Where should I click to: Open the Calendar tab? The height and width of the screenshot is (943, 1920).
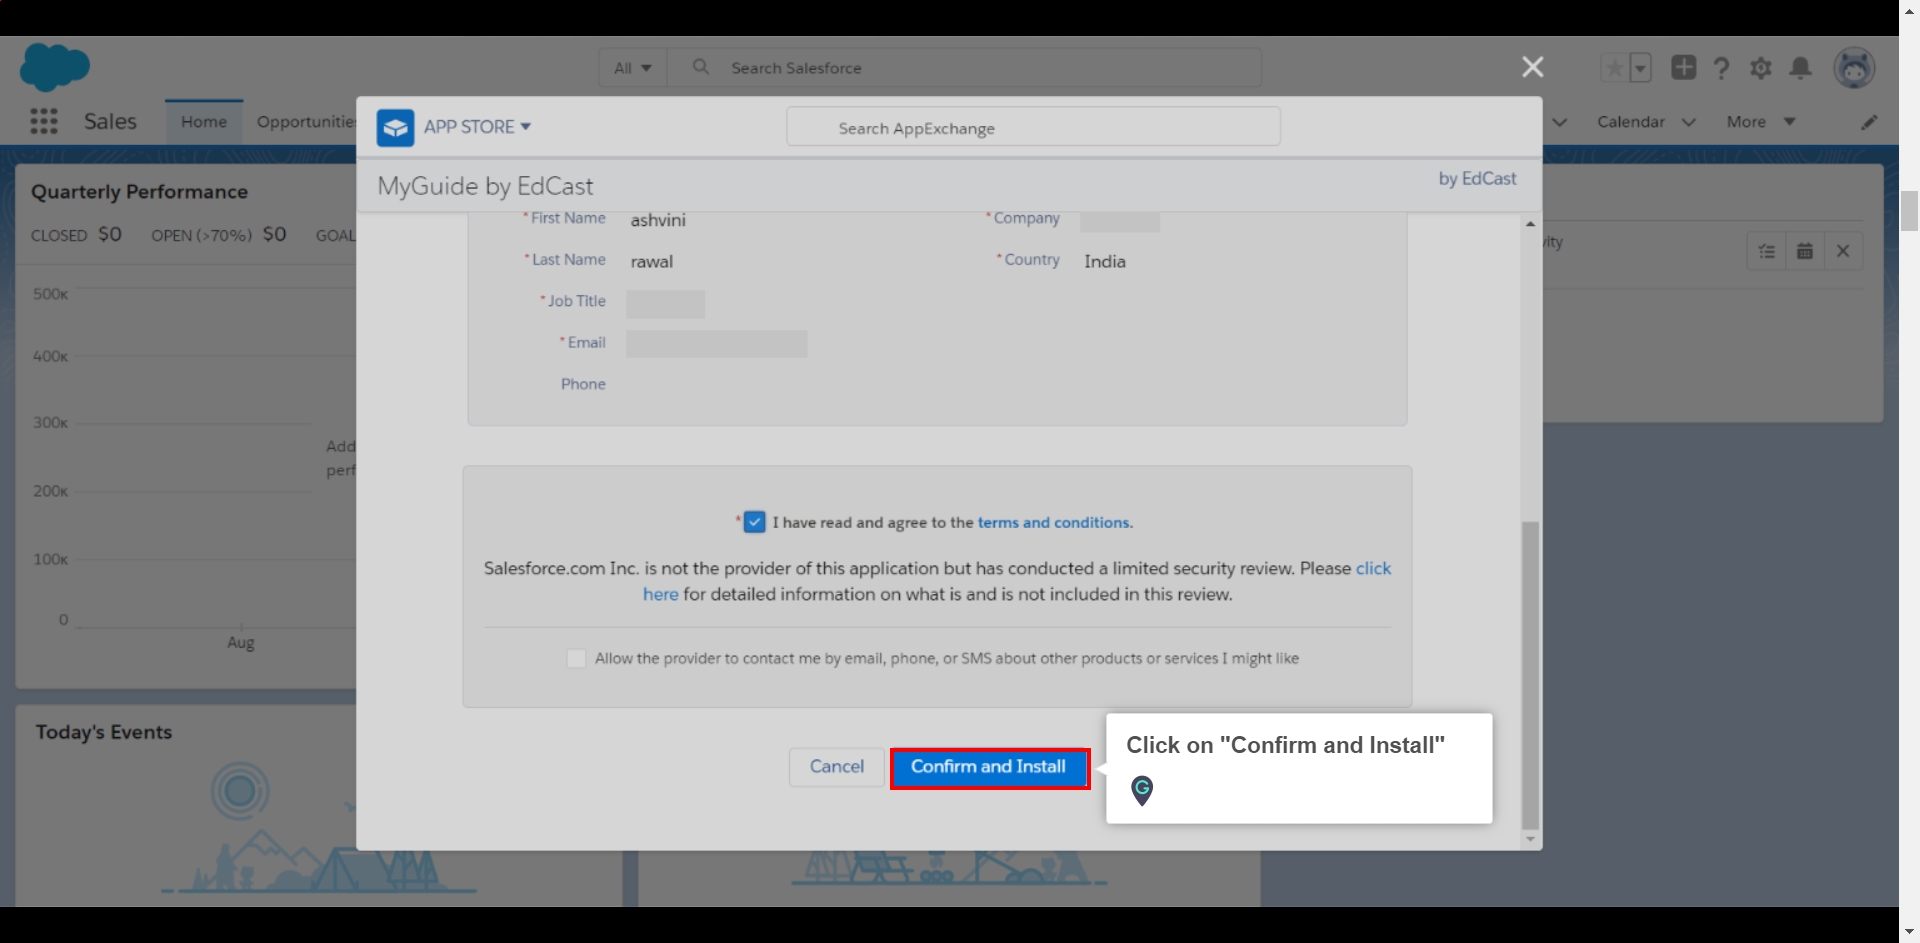(x=1631, y=122)
